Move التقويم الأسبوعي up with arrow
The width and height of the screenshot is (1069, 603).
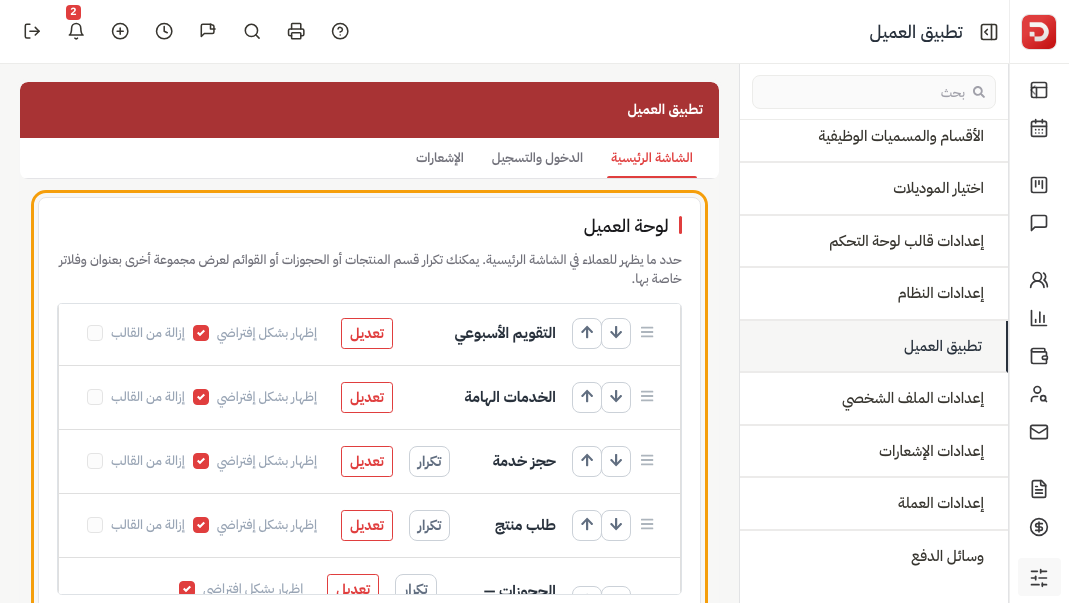point(587,333)
